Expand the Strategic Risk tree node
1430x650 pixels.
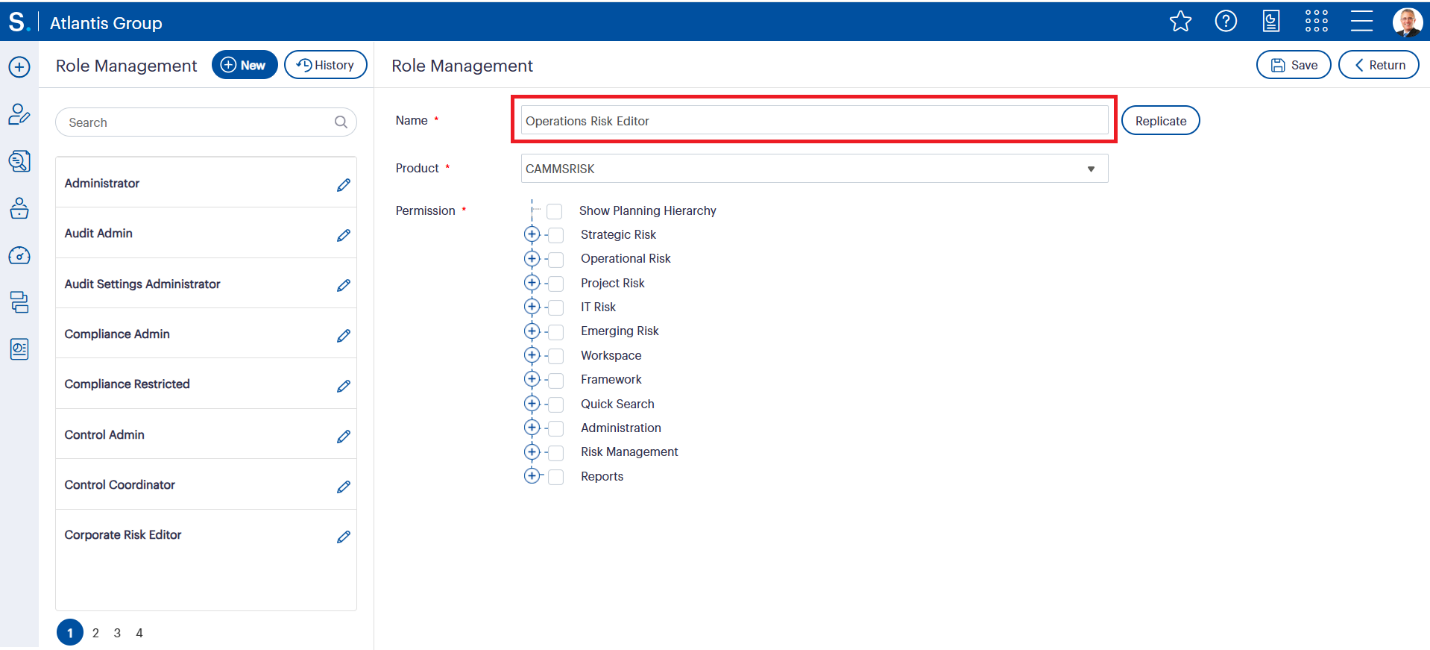click(532, 234)
